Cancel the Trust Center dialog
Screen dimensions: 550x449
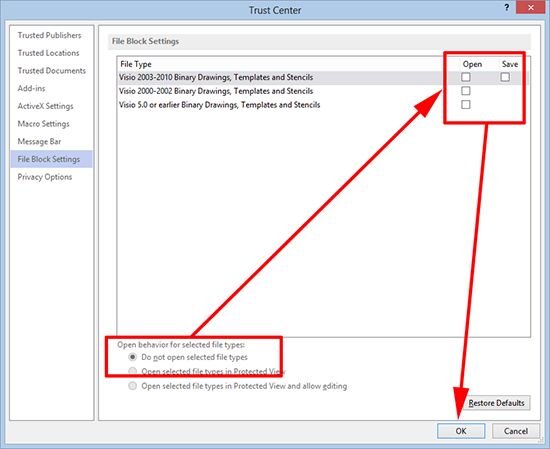pyautogui.click(x=516, y=431)
